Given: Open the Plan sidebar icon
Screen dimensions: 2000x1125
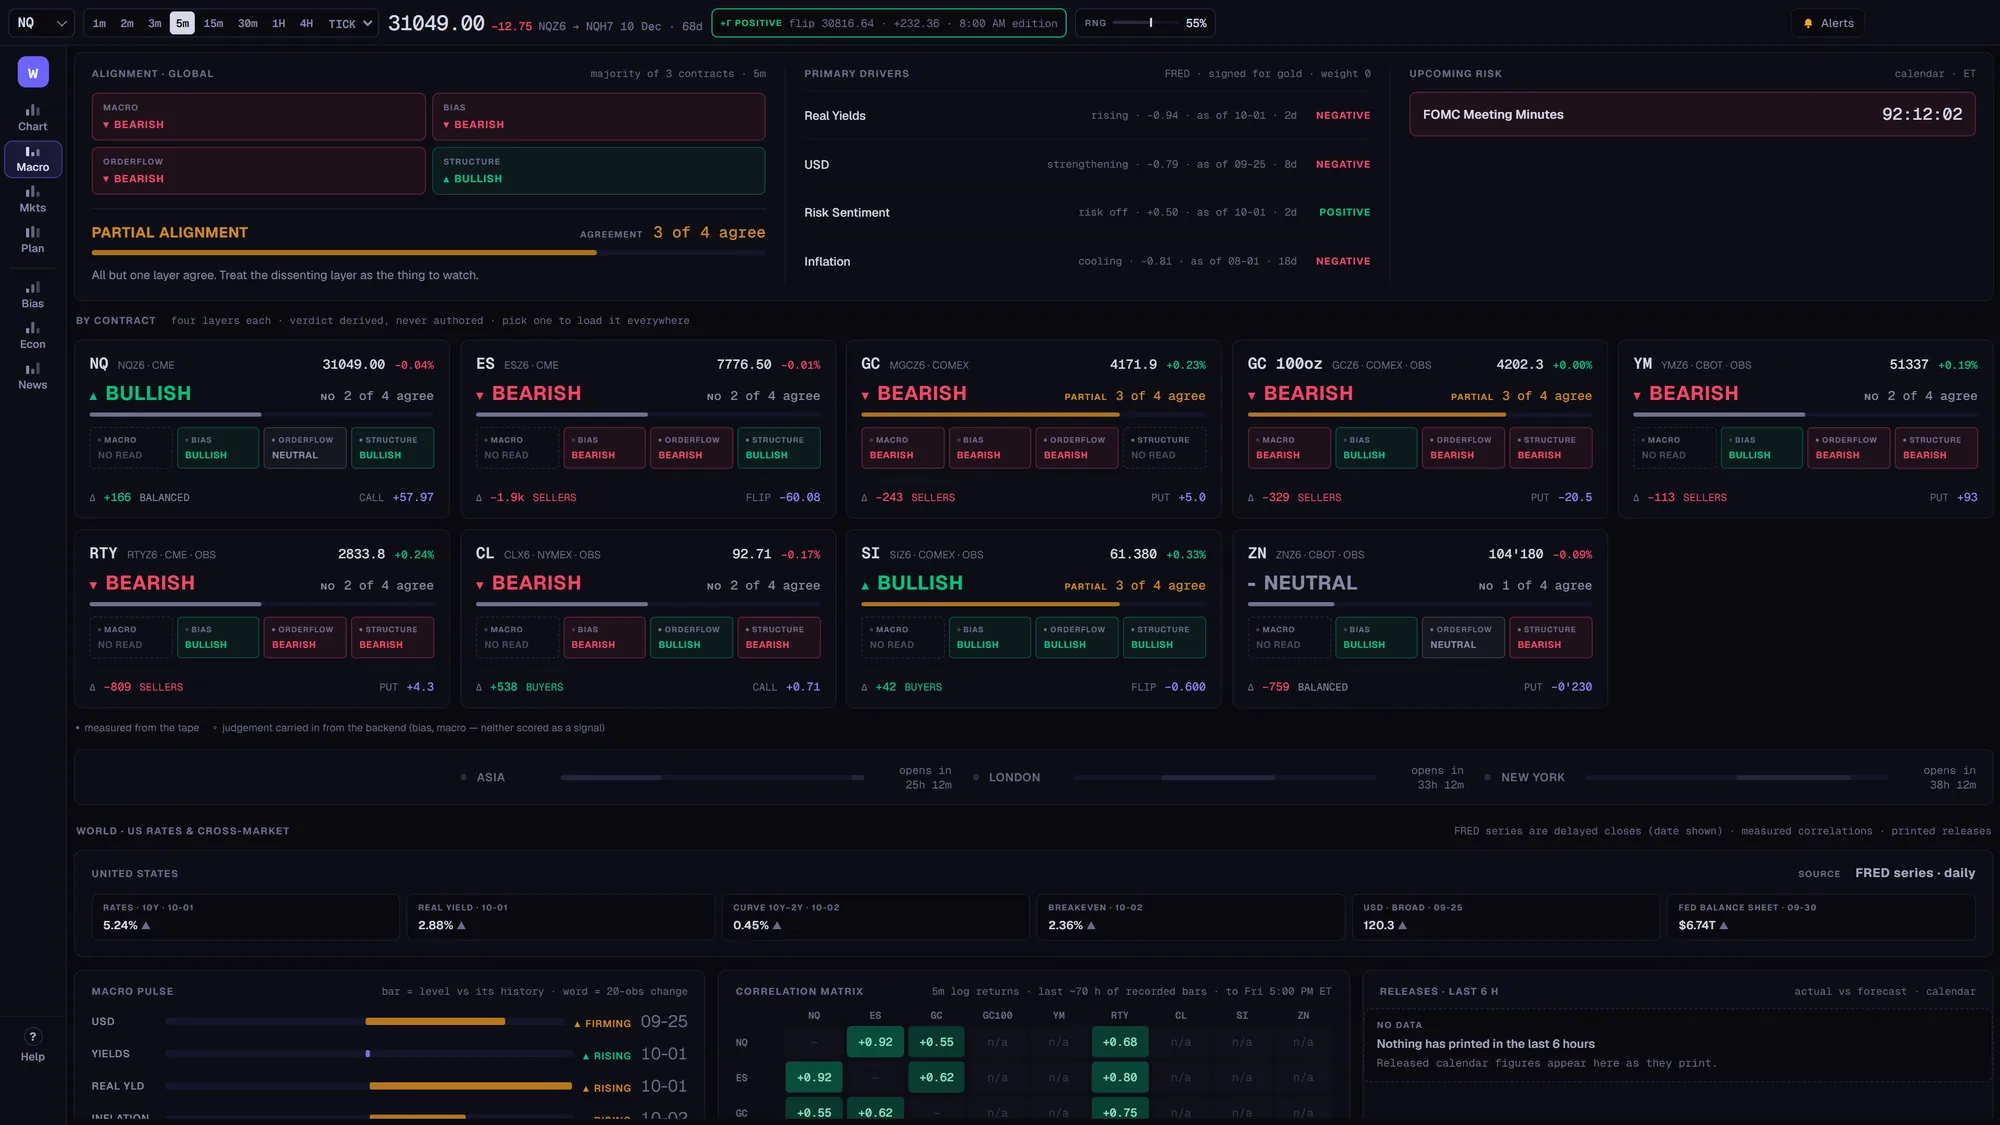Looking at the screenshot, I should [33, 240].
